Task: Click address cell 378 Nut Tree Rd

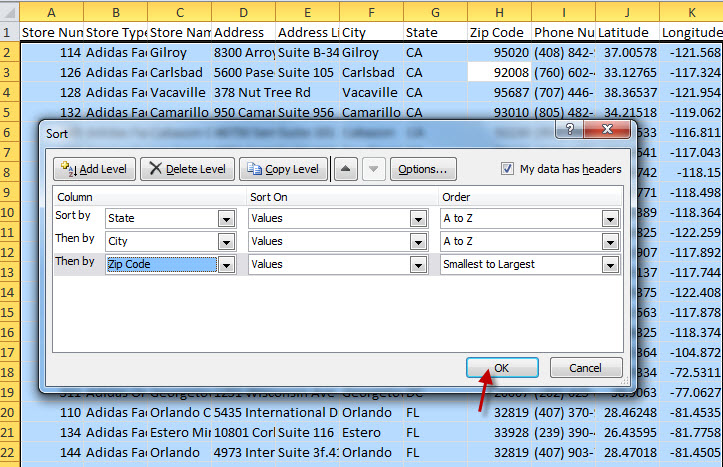Action: click(244, 93)
